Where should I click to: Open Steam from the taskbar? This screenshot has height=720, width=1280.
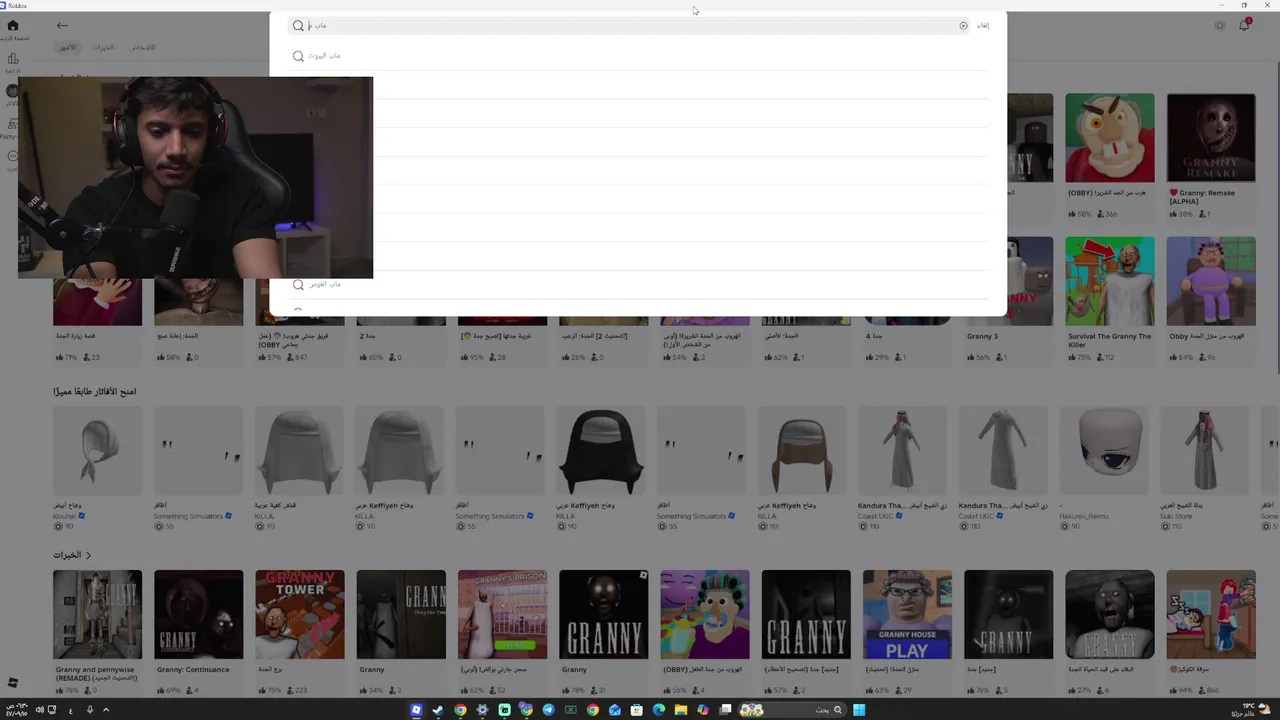click(x=437, y=710)
